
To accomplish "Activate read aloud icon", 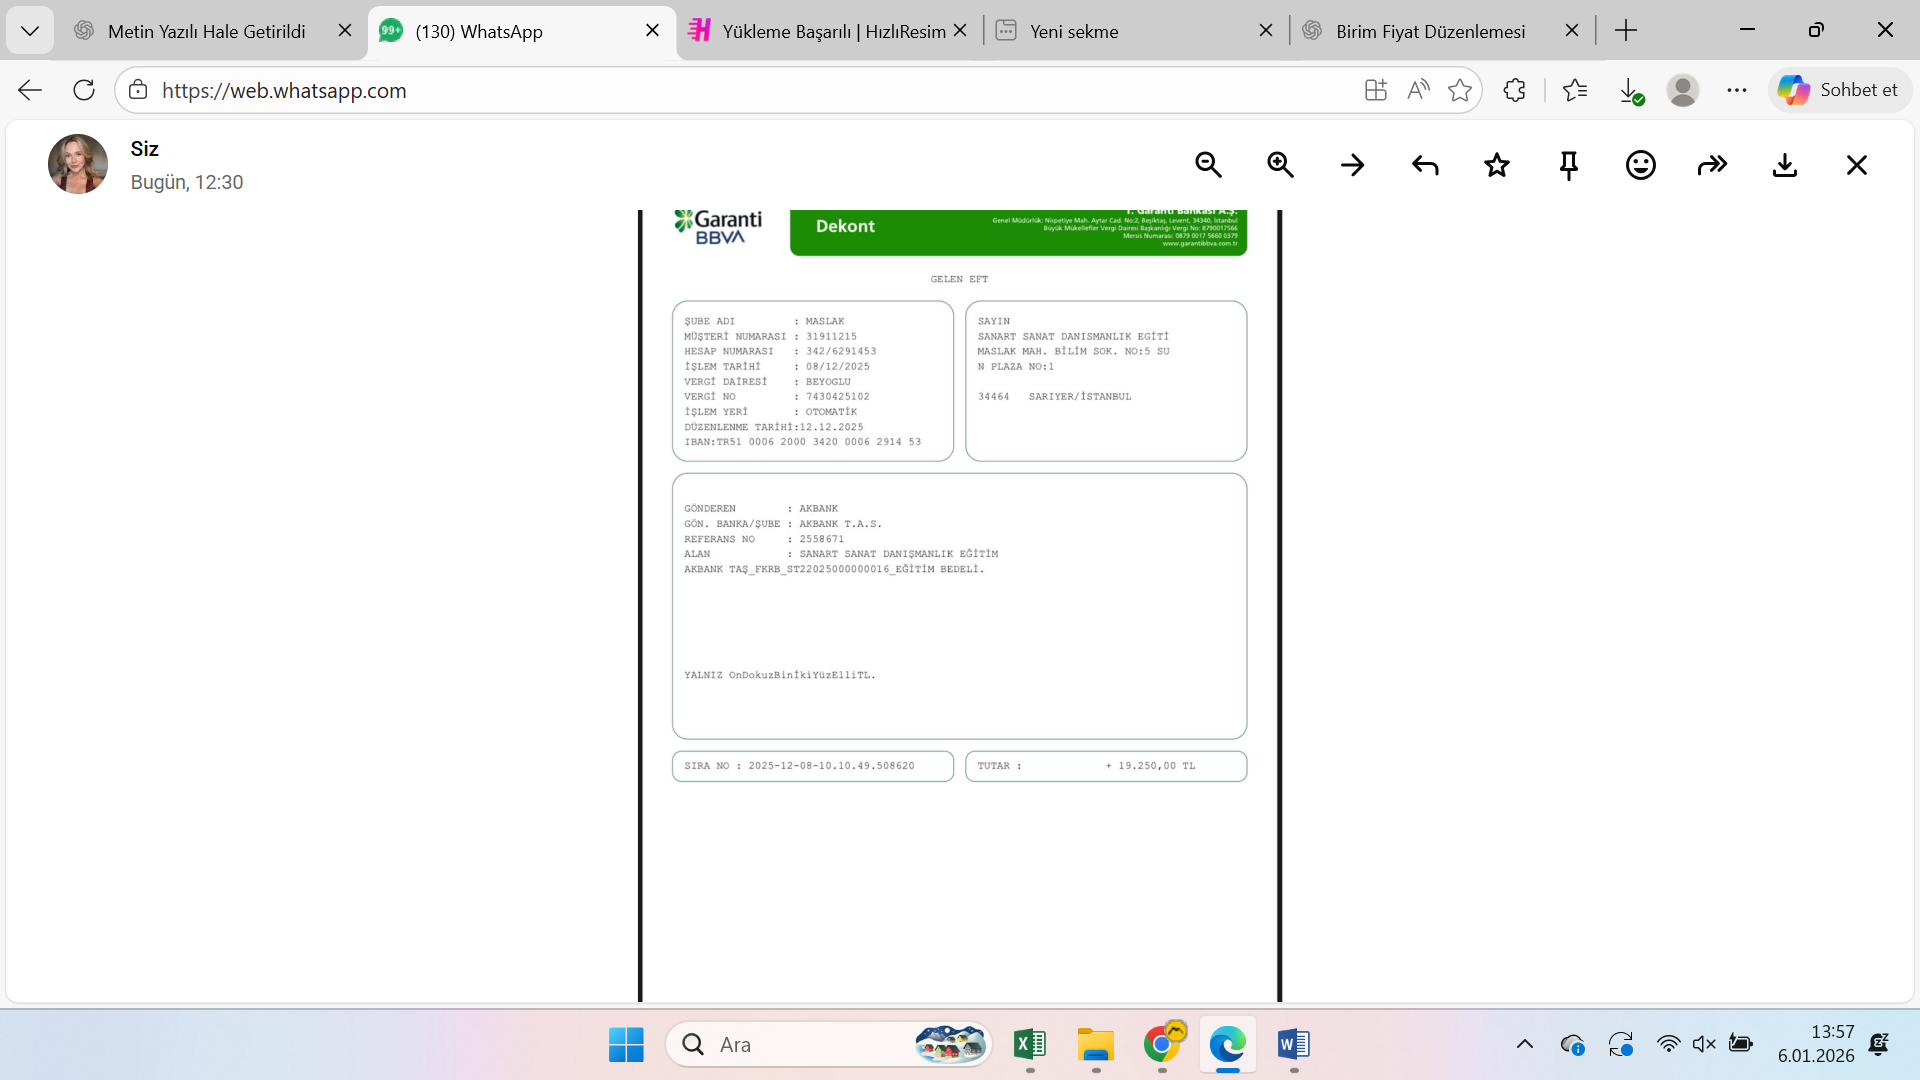I will (1418, 90).
